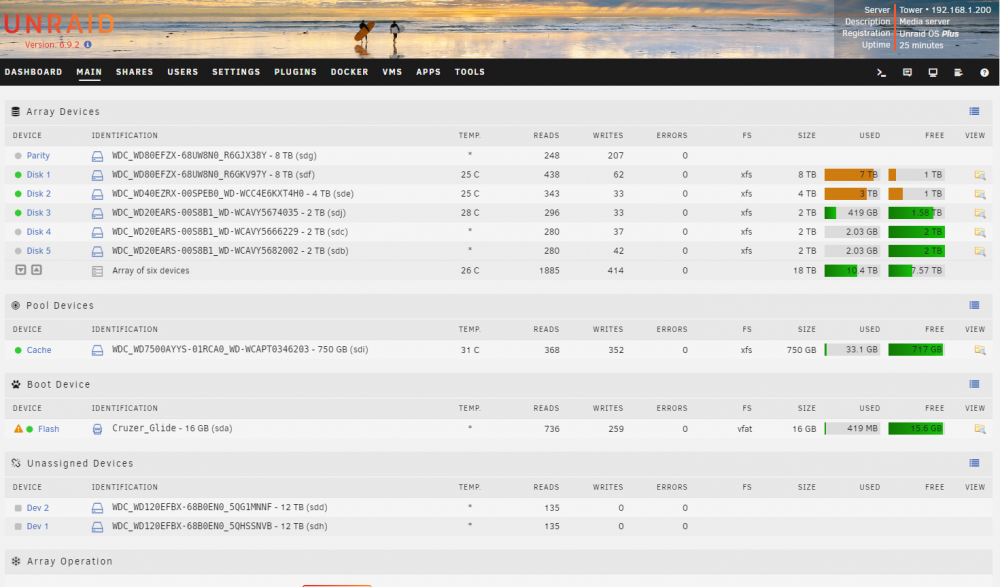Open the info monitor icon in the navigation bar
This screenshot has width=1000, height=587.
point(933,73)
